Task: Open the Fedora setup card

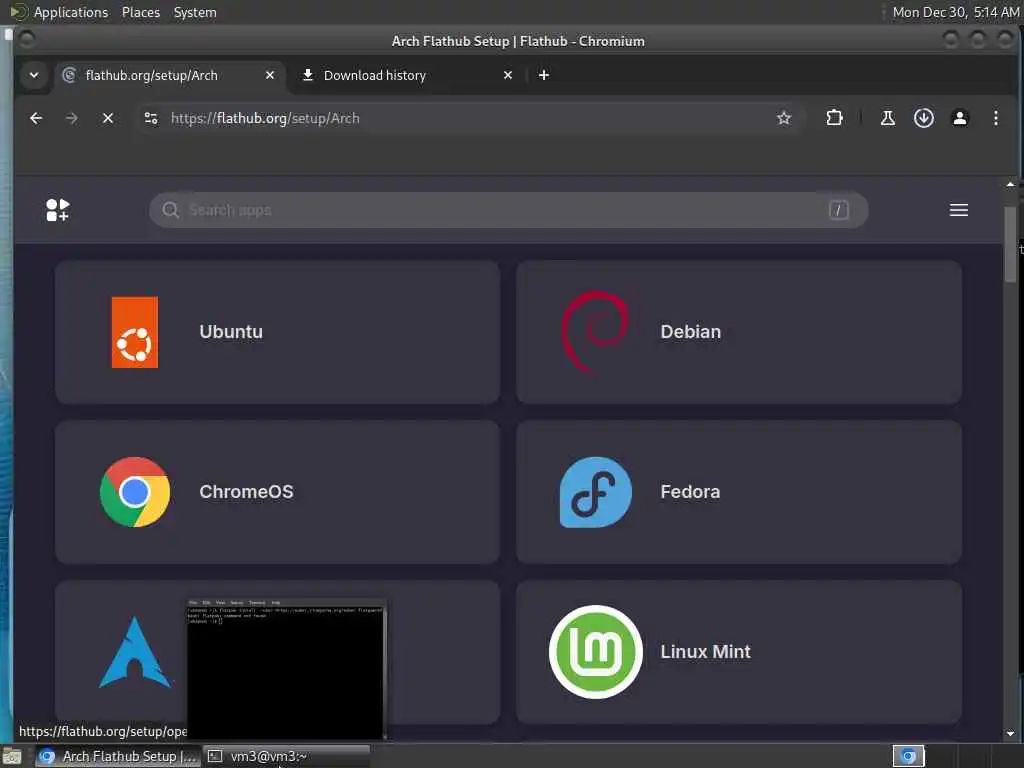Action: click(739, 492)
